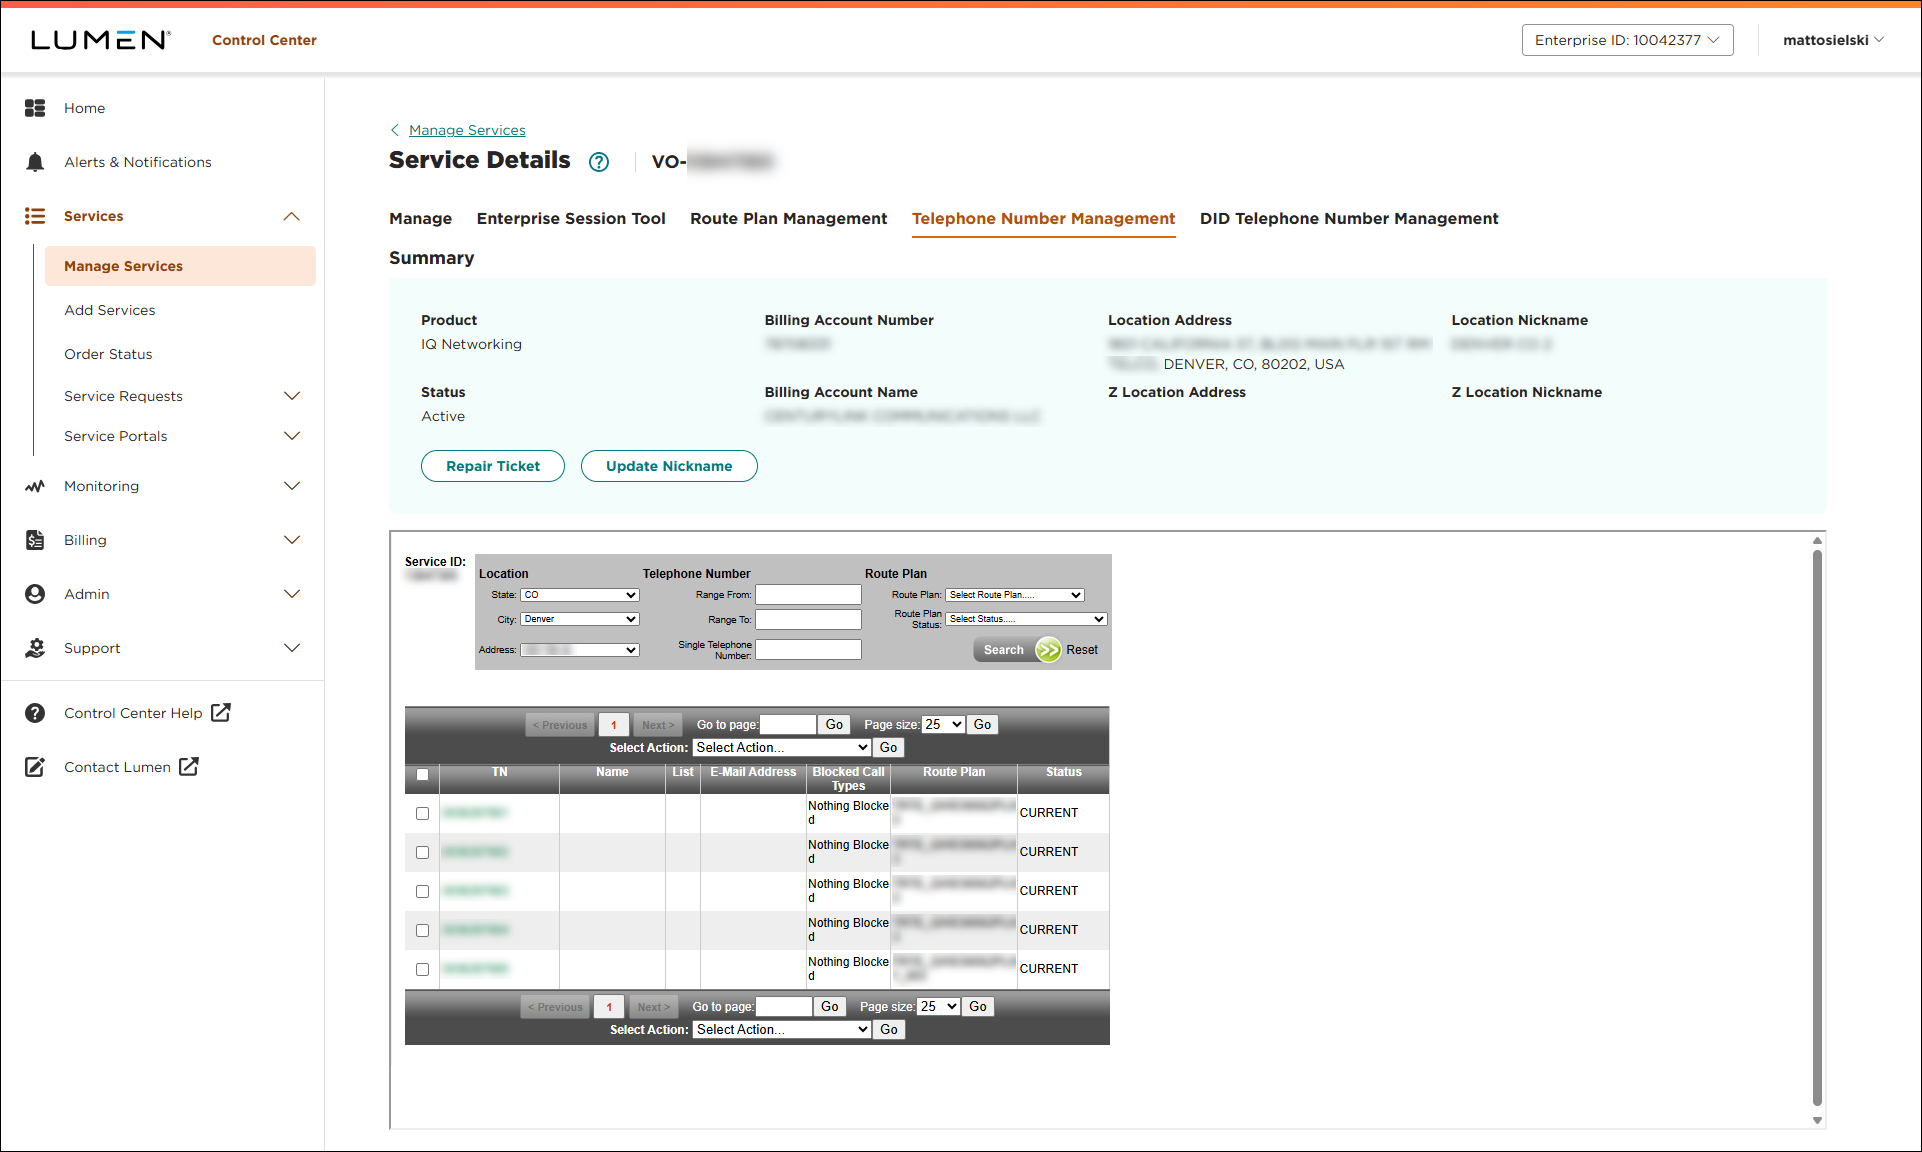Image resolution: width=1922 pixels, height=1152 pixels.
Task: Click the Billing icon in the sidebar
Action: click(x=35, y=540)
